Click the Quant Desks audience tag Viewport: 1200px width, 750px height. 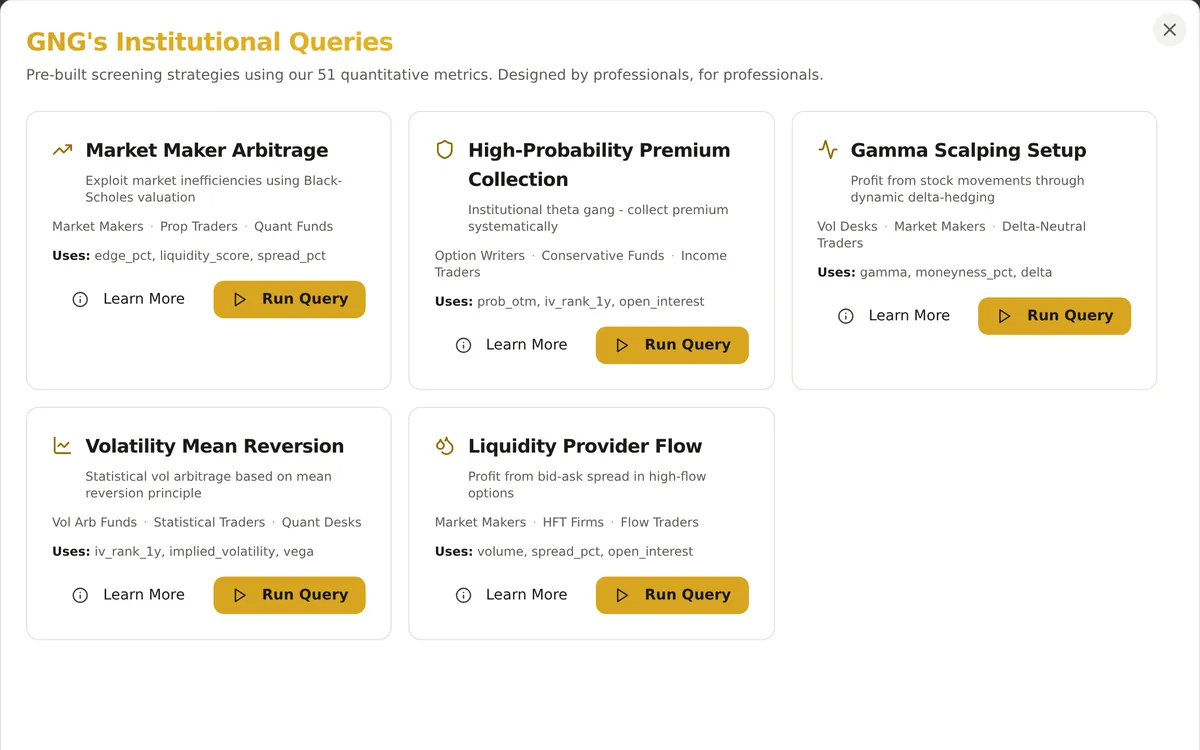[322, 523]
